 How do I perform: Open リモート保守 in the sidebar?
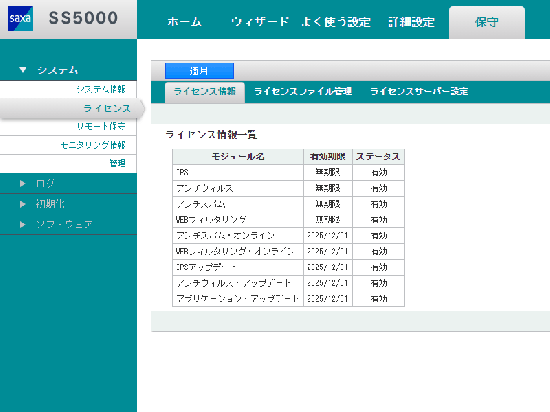101,126
